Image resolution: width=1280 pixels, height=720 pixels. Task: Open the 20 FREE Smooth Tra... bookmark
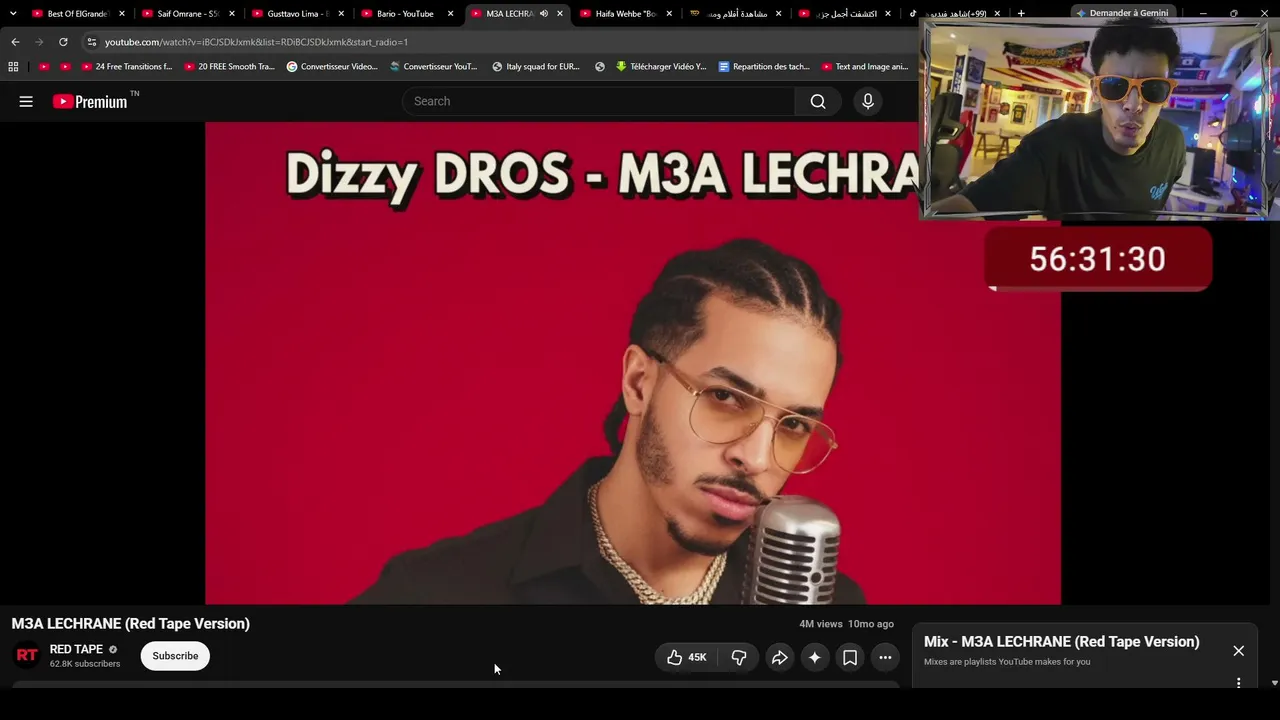point(229,67)
